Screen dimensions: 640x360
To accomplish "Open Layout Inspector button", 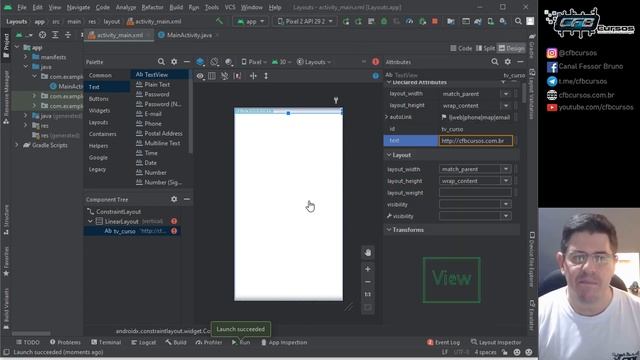I will tap(496, 342).
